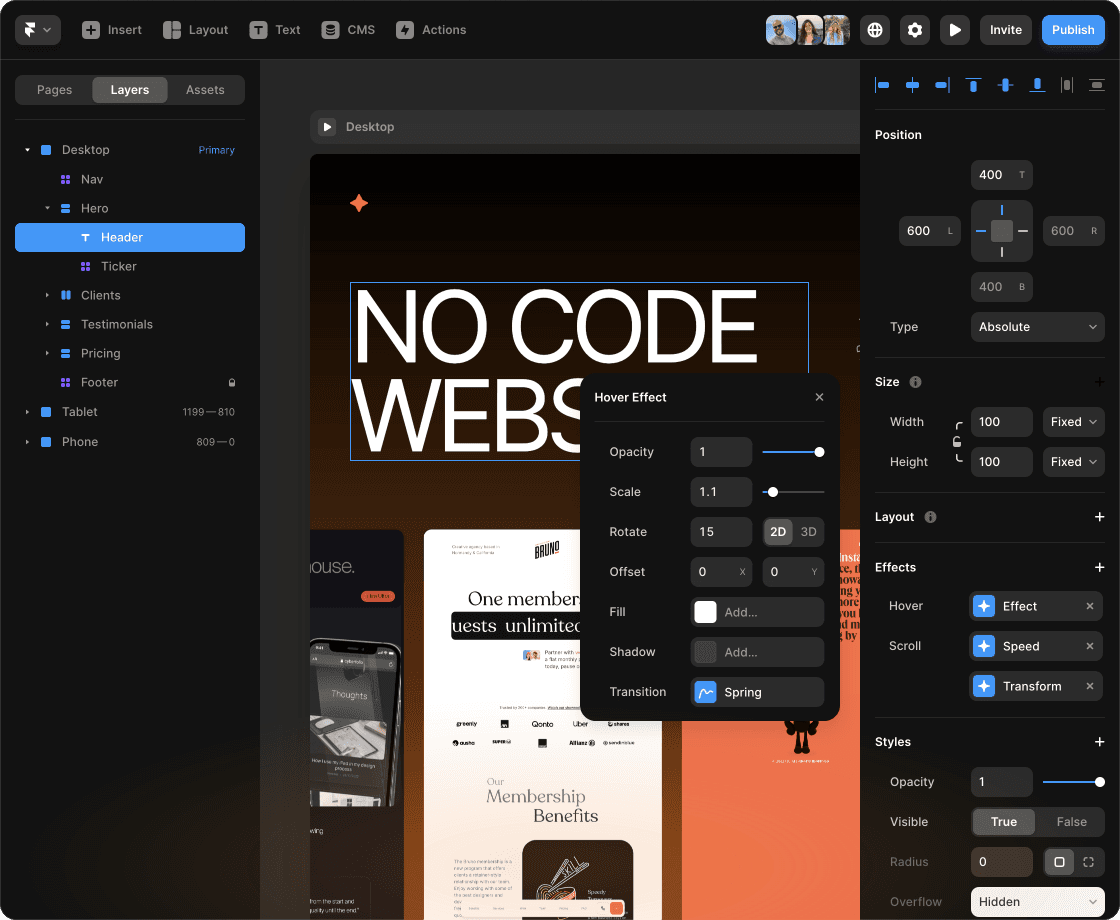This screenshot has width=1120, height=920.
Task: Click the Invite button
Action: 1006,30
